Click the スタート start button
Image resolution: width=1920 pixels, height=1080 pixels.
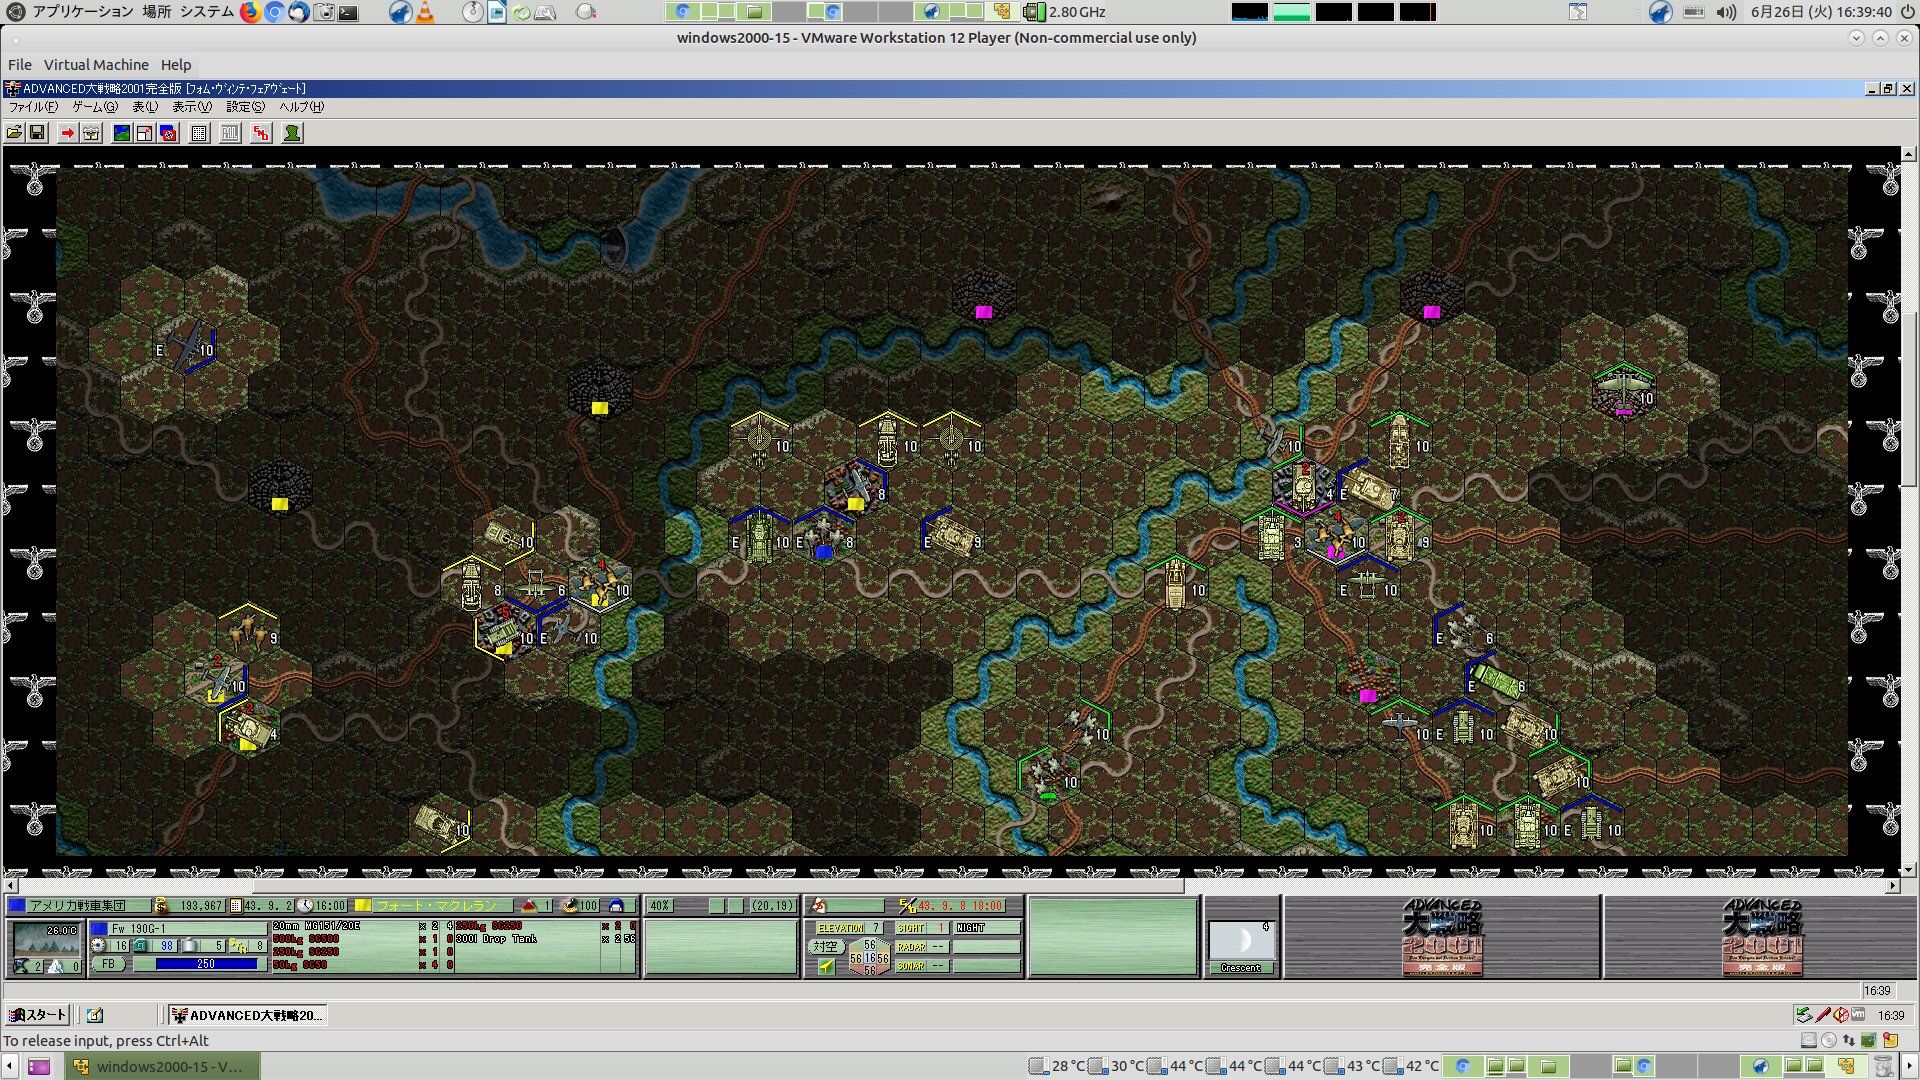click(37, 1015)
